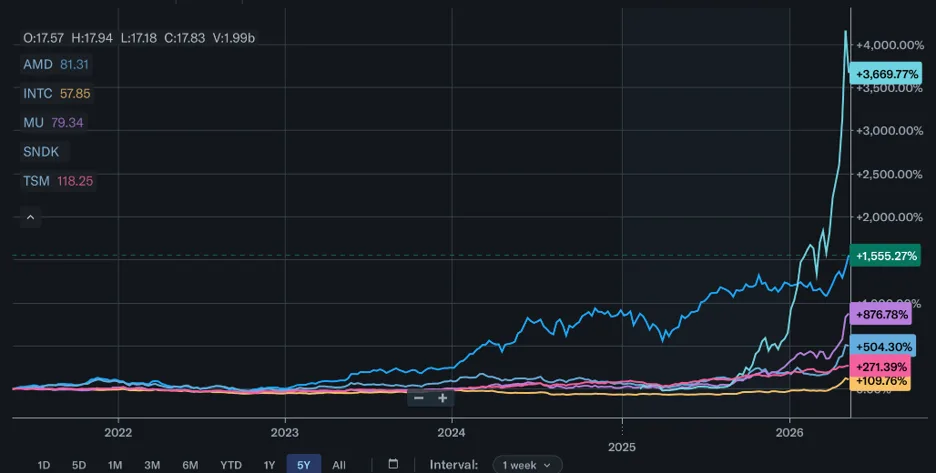Click the +2,000.00% axis label
936x473 pixels.
(x=889, y=217)
